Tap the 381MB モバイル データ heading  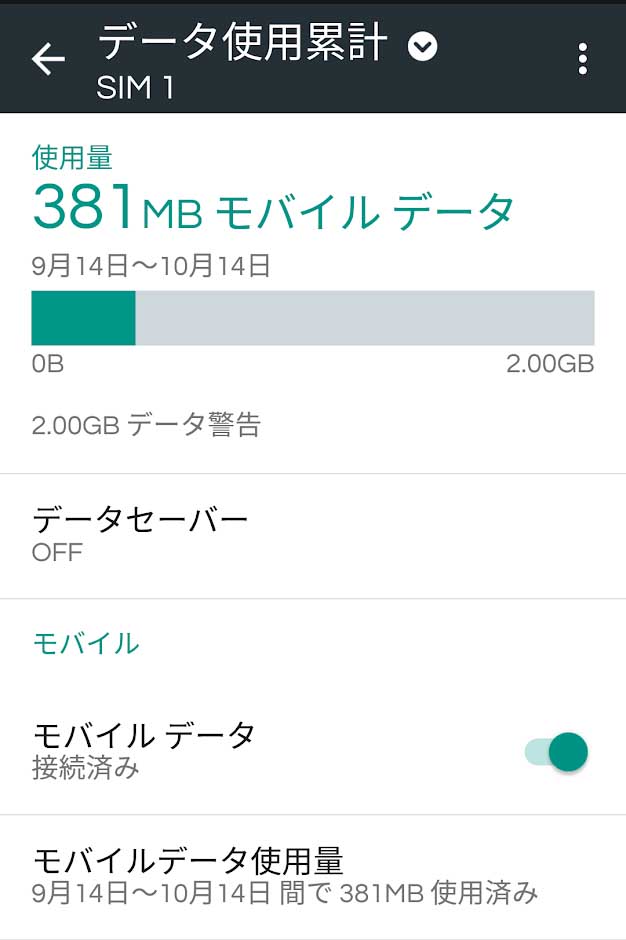pos(273,207)
